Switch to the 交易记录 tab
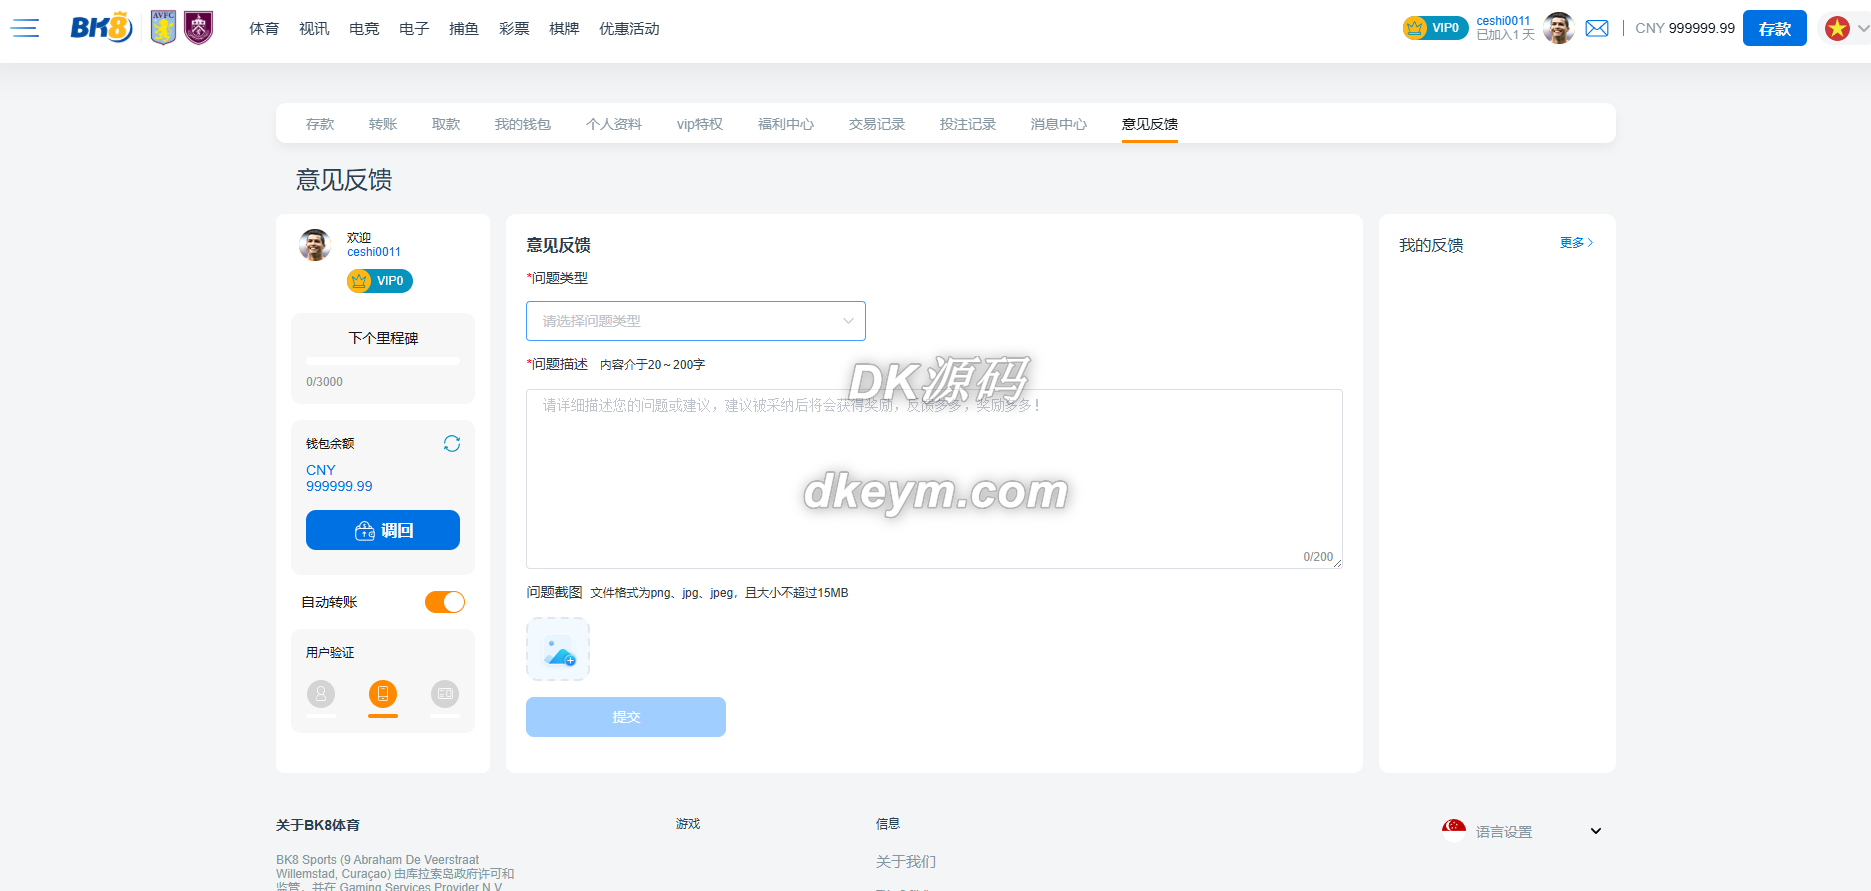Viewport: 1871px width, 891px height. click(x=876, y=124)
